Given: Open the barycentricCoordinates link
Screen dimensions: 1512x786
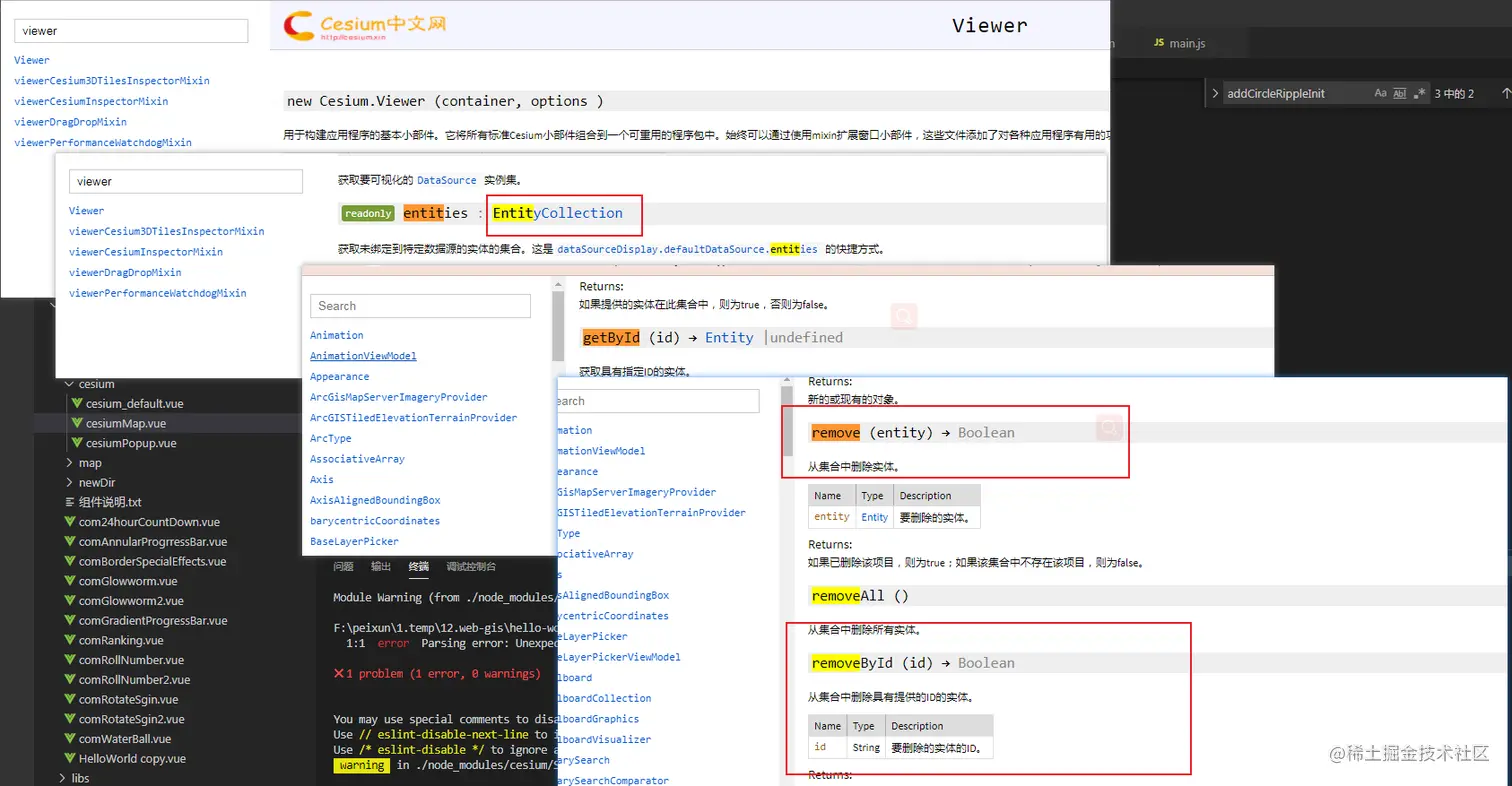Looking at the screenshot, I should tap(375, 521).
